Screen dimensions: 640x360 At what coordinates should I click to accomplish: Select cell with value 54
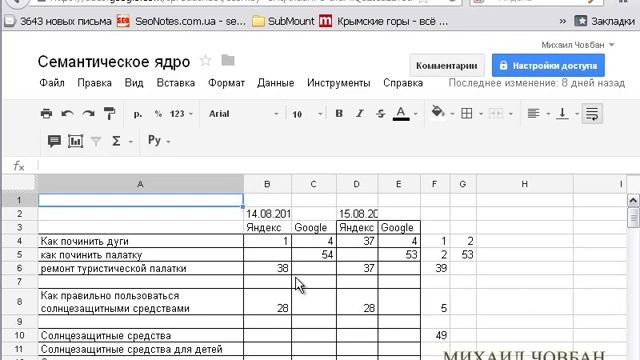[314, 255]
